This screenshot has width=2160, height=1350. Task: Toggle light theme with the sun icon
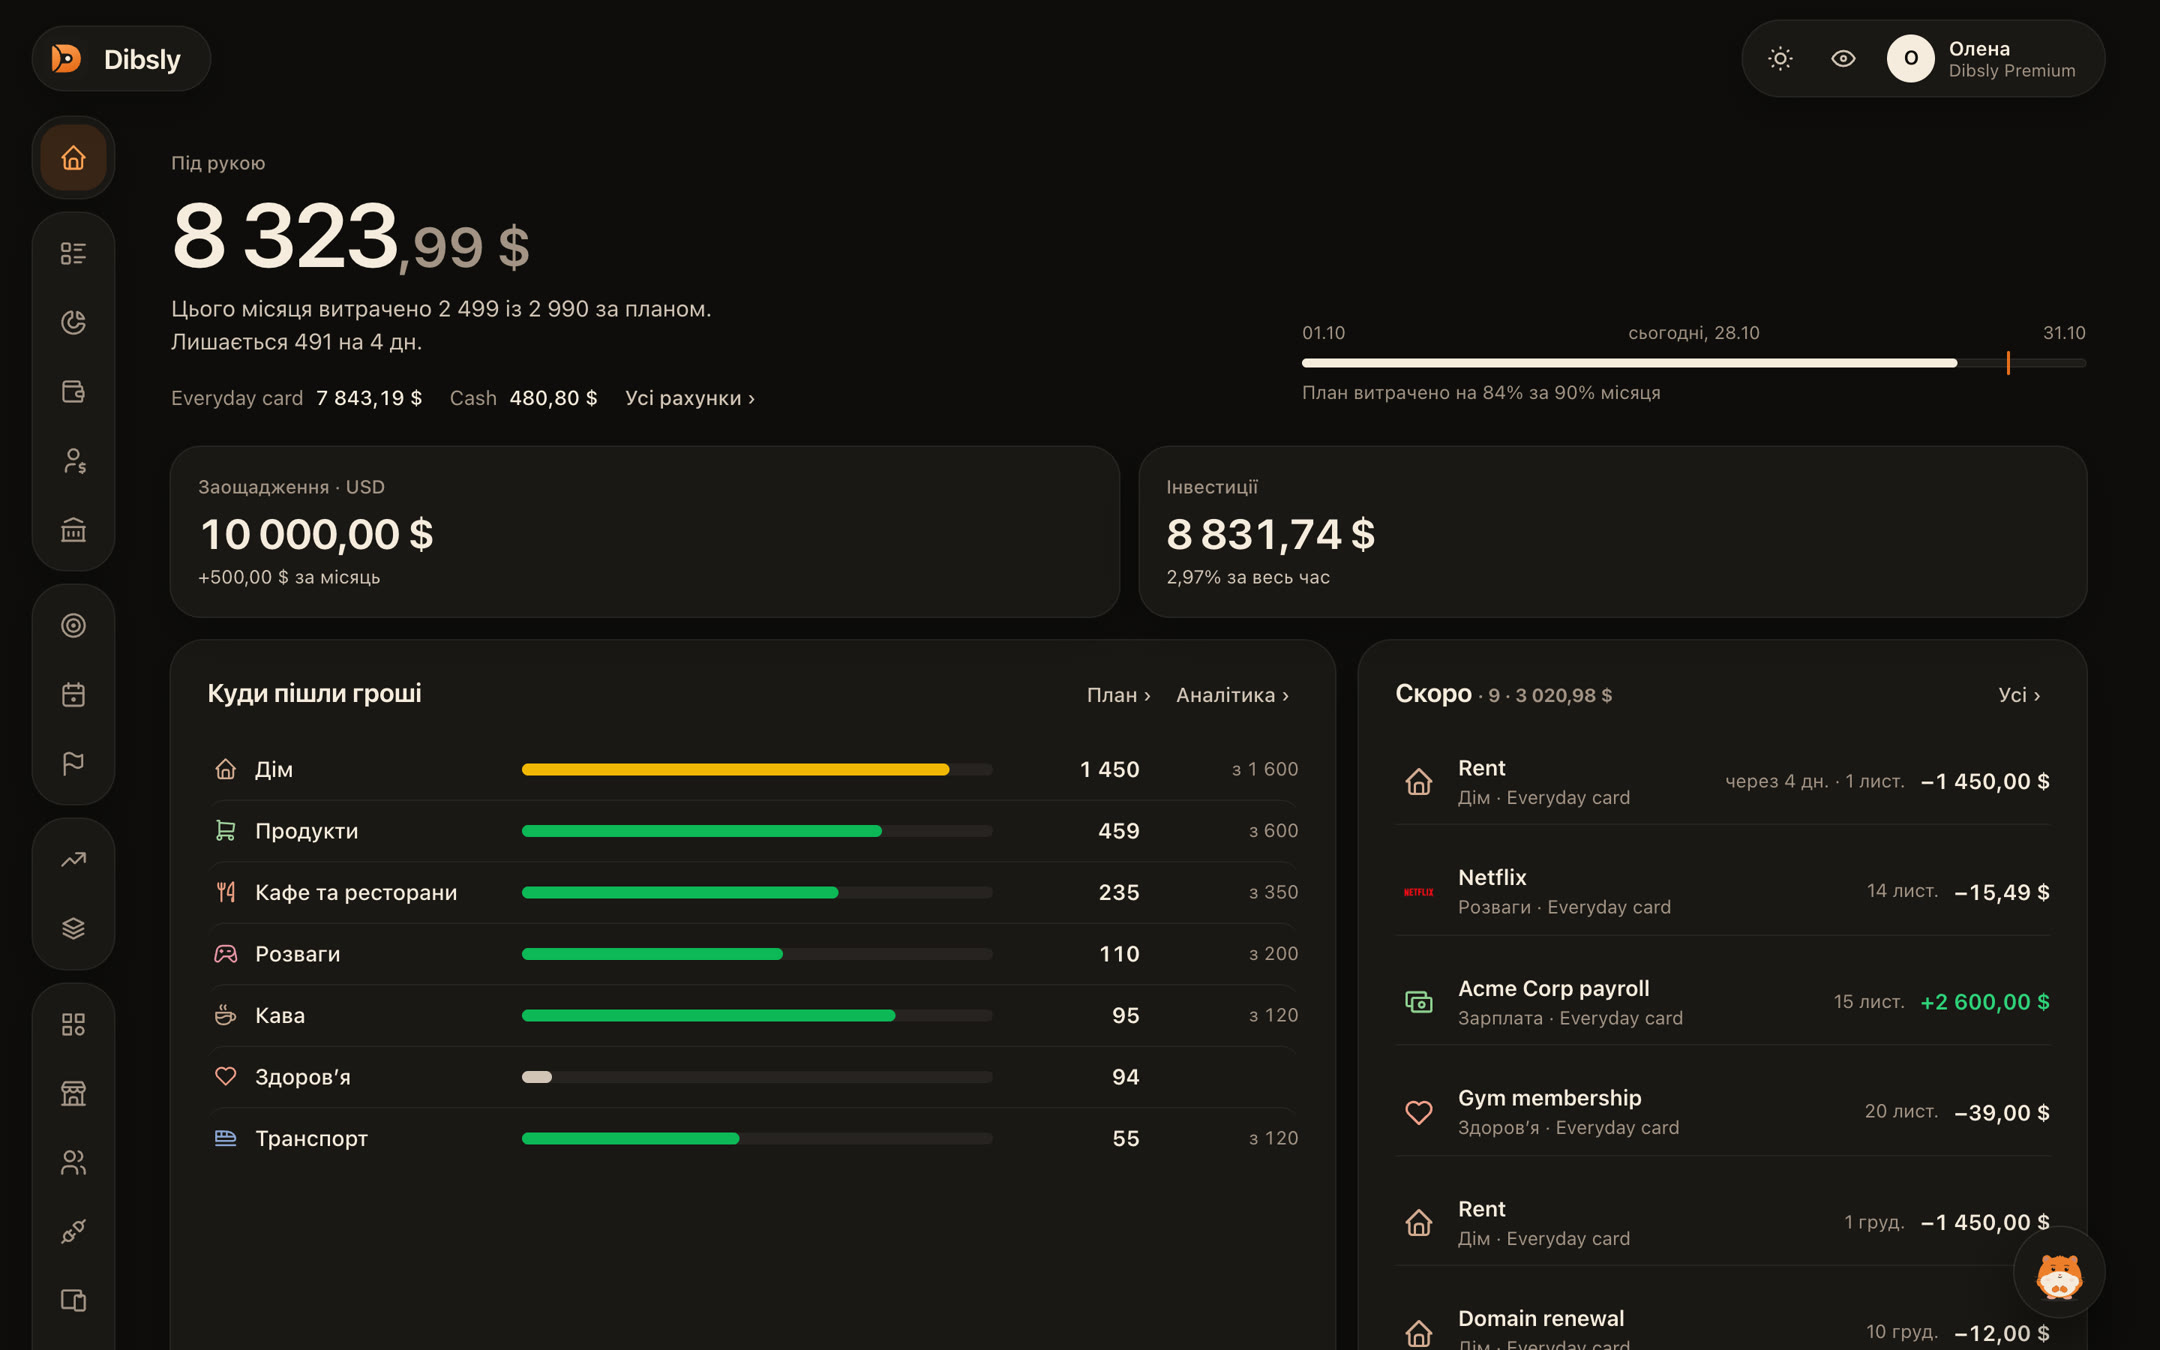pyautogui.click(x=1780, y=59)
